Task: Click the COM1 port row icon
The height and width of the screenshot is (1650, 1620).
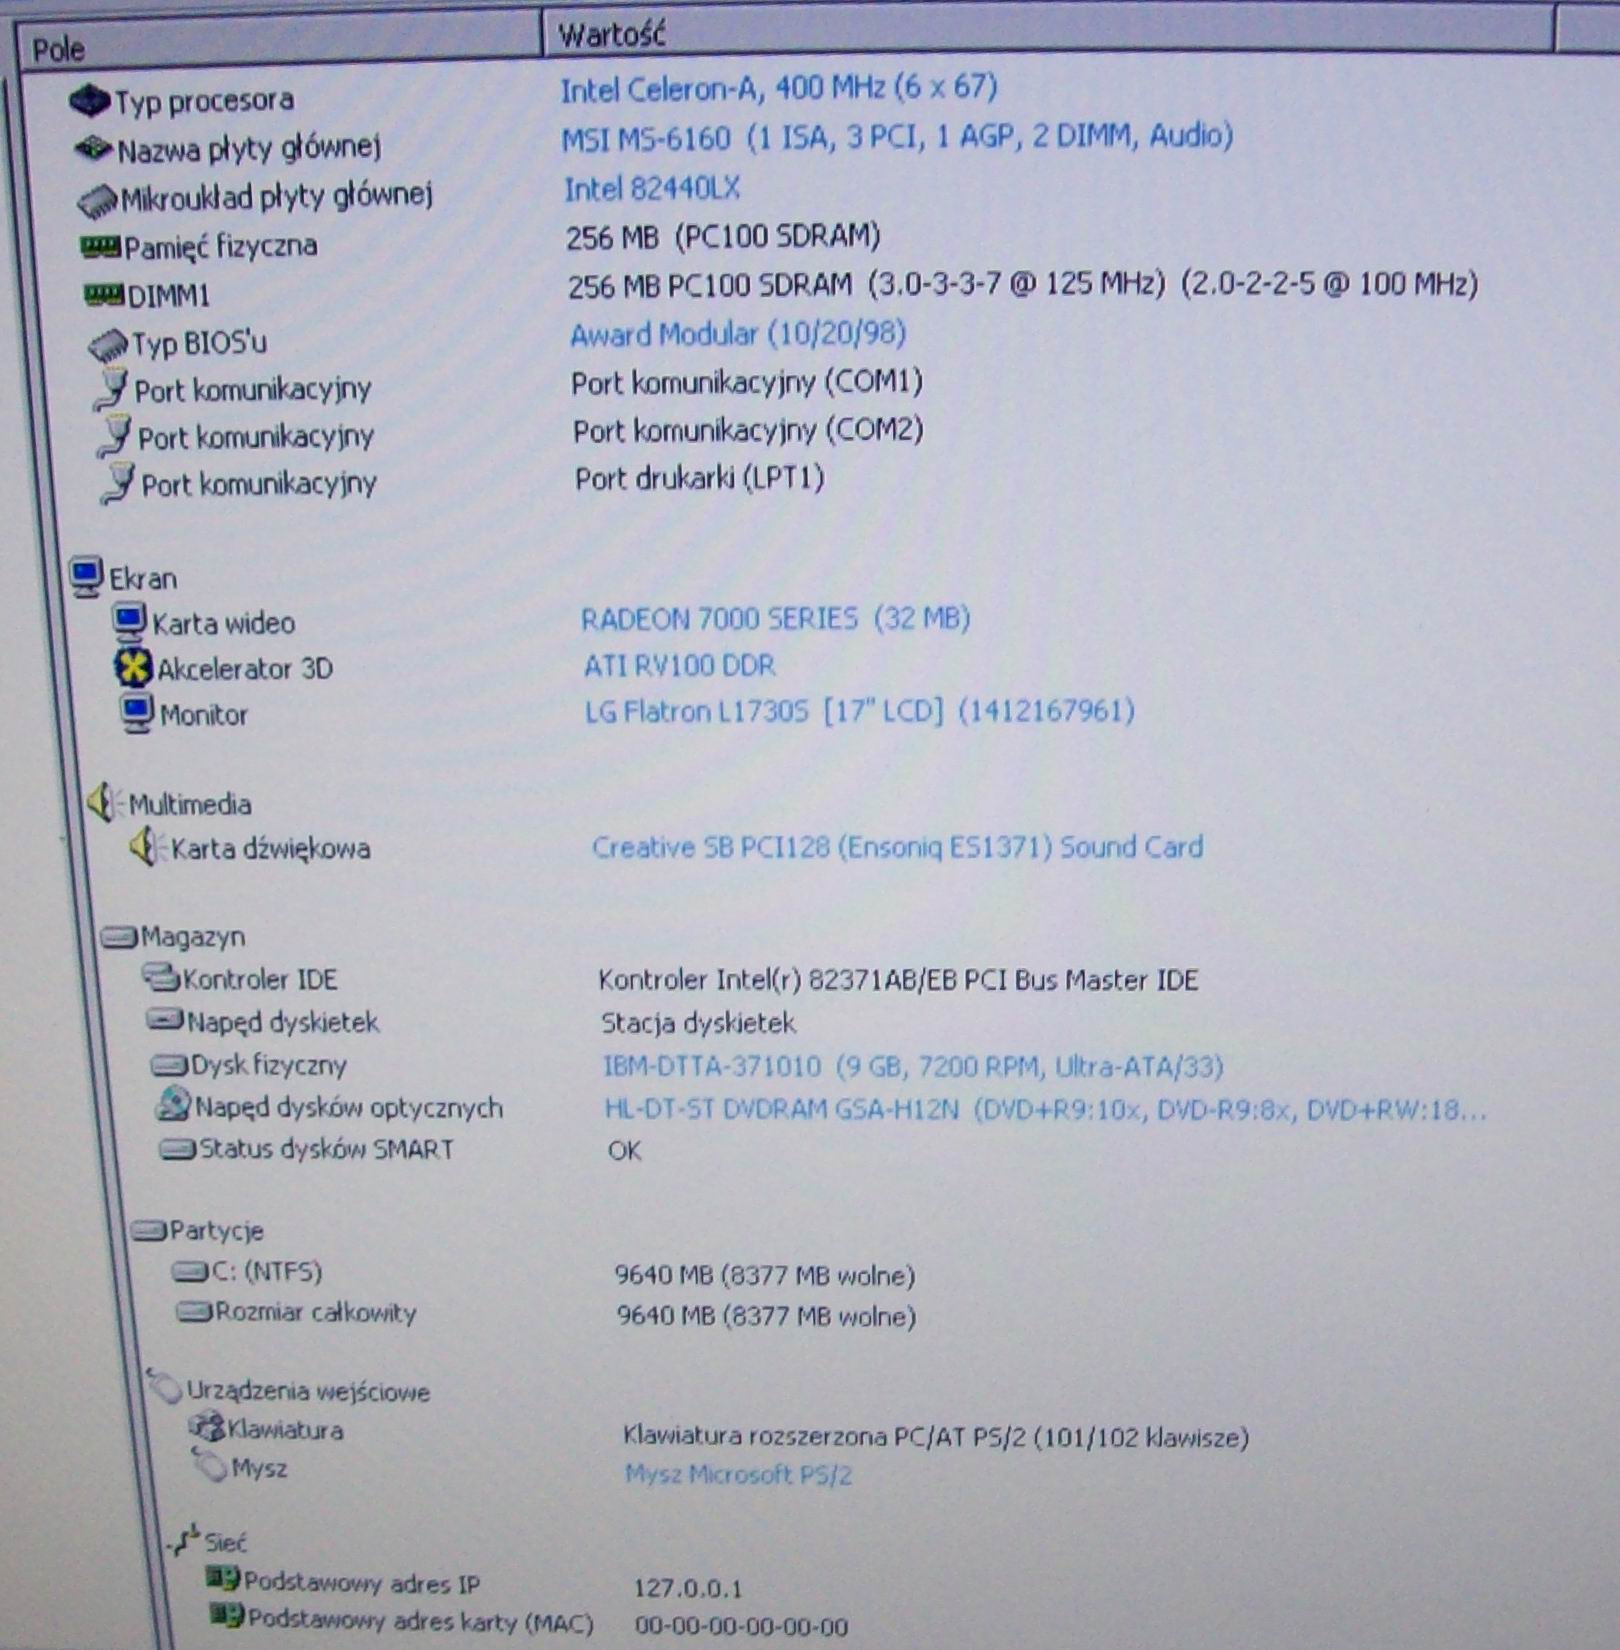Action: point(111,389)
